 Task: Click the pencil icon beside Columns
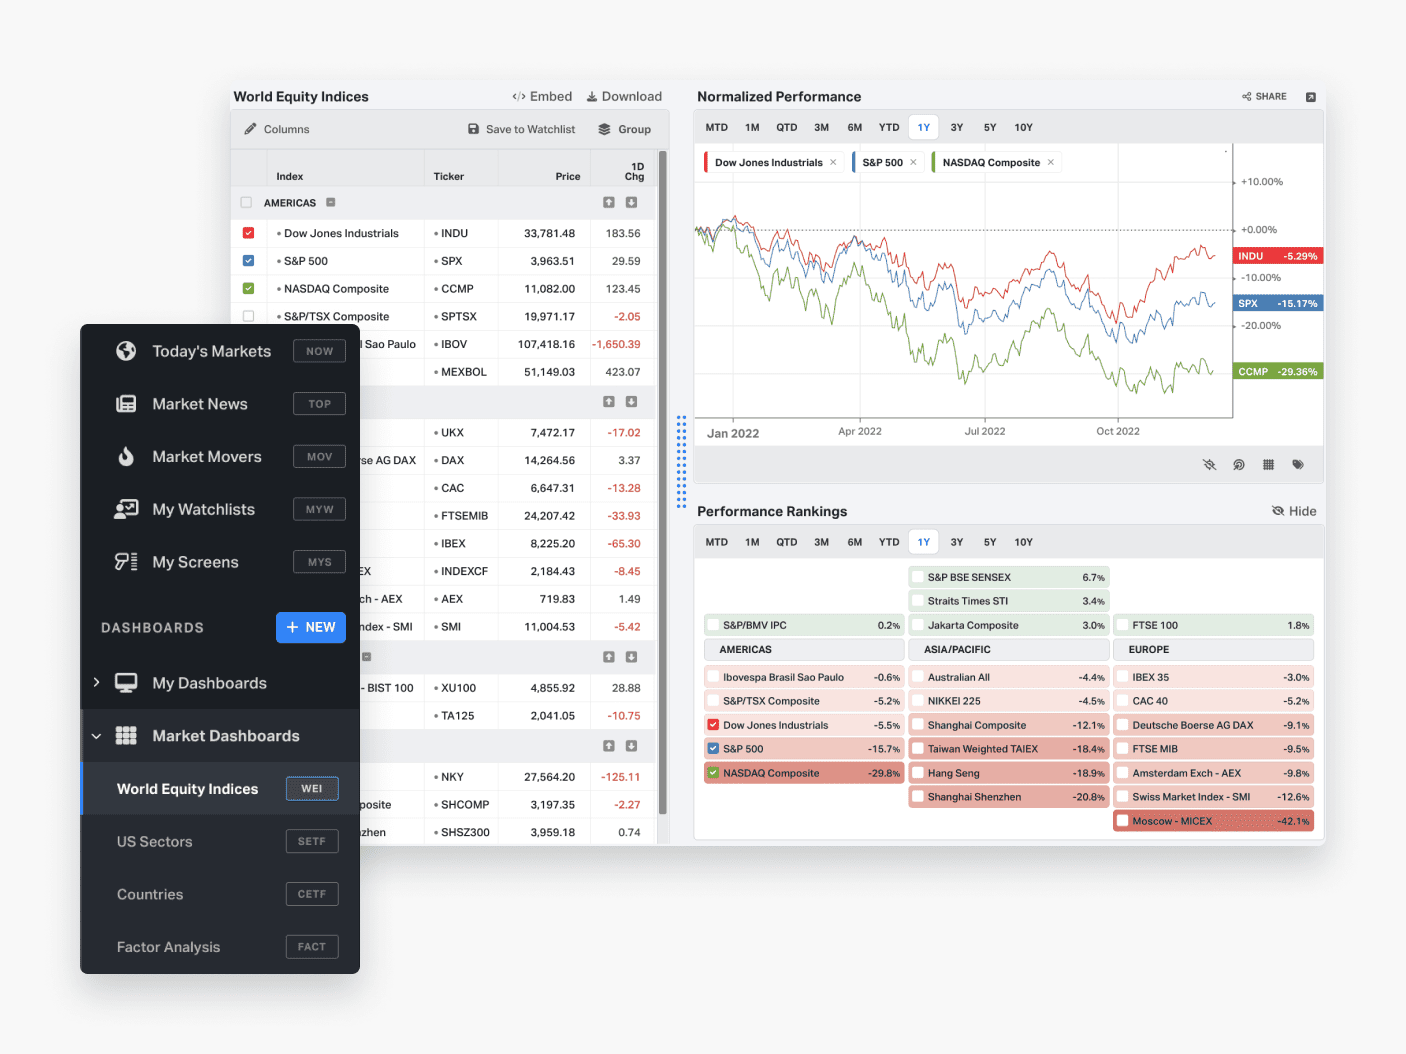click(x=250, y=129)
